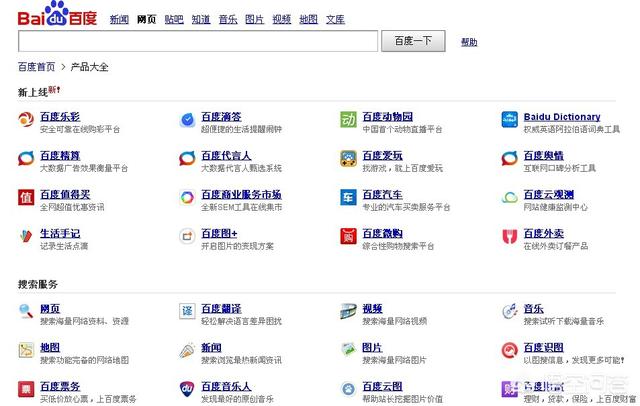This screenshot has height=406, width=640.
Task: Select the 网页 tab in top navigation
Action: (x=146, y=19)
